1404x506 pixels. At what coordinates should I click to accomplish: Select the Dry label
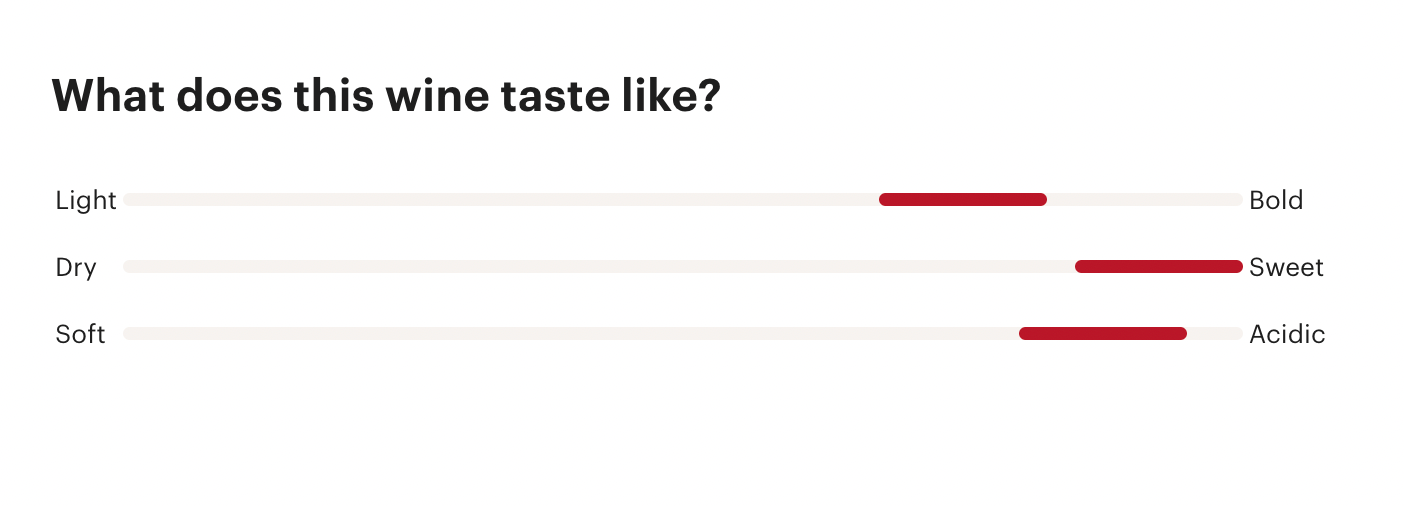tap(76, 268)
